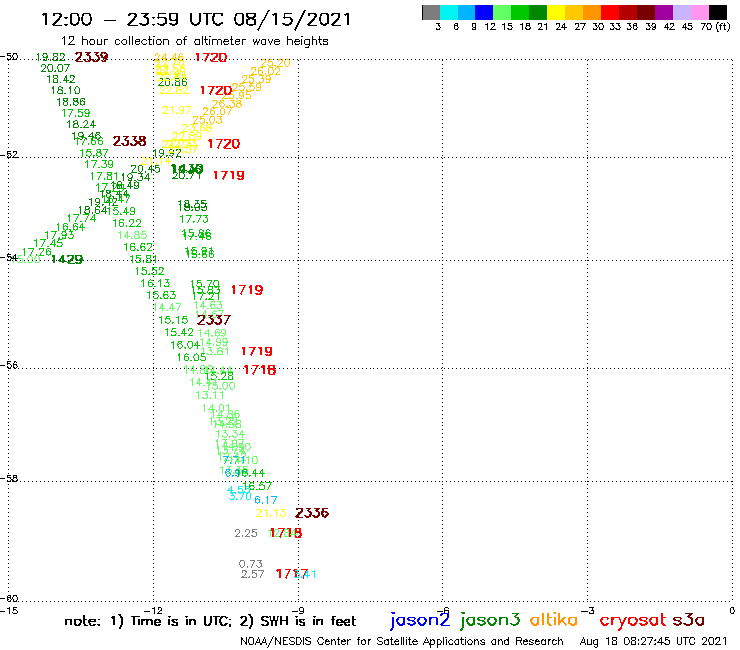This screenshot has width=740, height=650.
Task: Click the time marker '2338'
Action: (129, 141)
